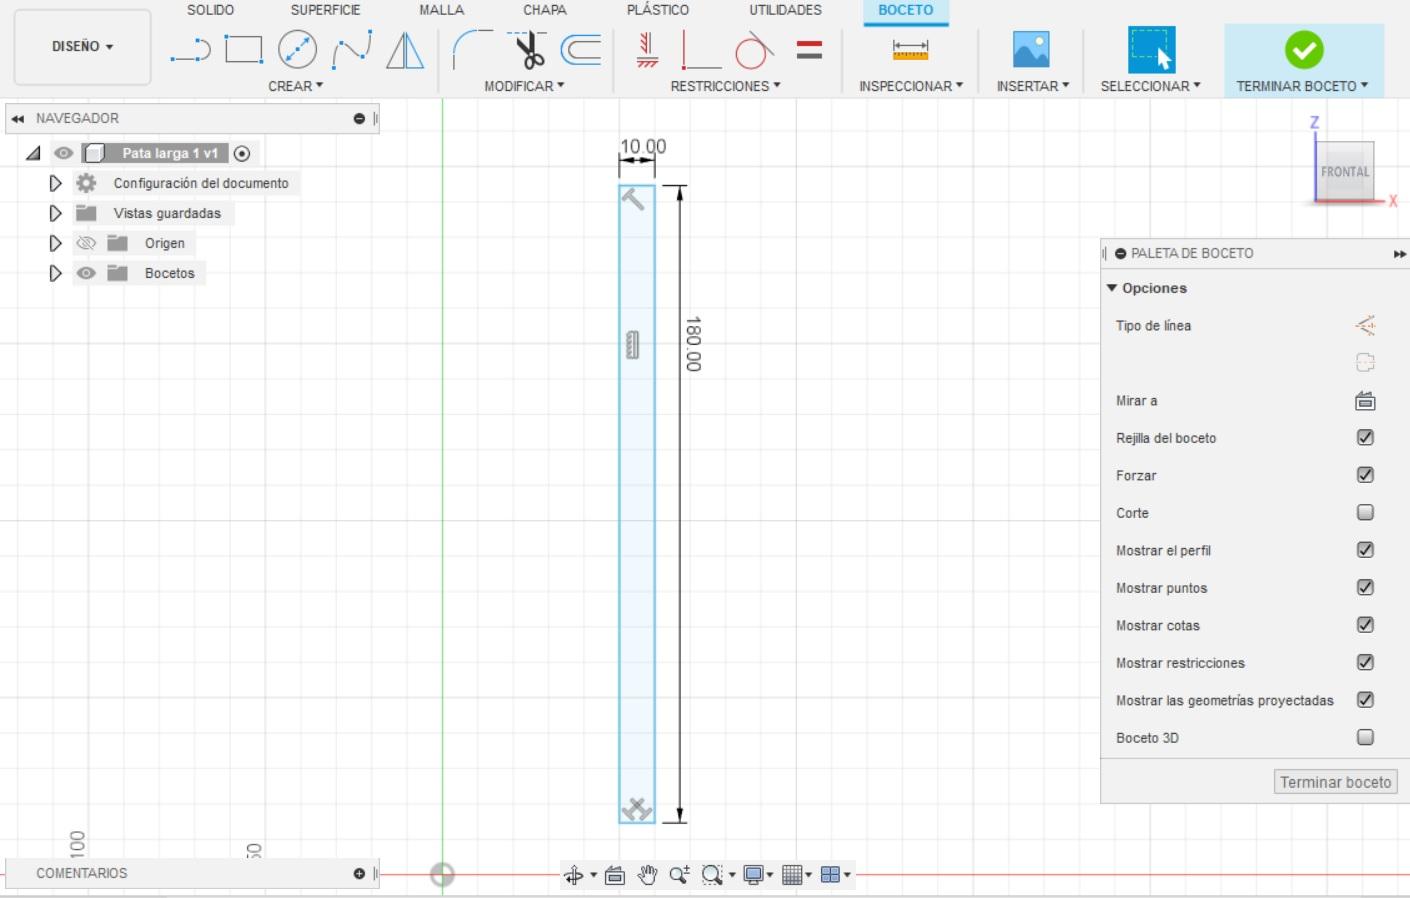Switch to the SUPERFICIE tab

325,10
